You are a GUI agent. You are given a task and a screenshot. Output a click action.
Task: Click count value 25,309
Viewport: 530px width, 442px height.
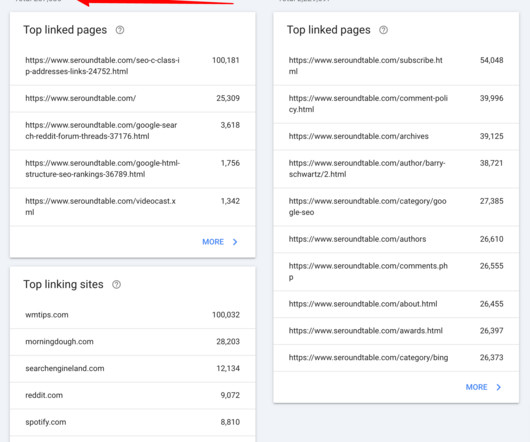(228, 98)
